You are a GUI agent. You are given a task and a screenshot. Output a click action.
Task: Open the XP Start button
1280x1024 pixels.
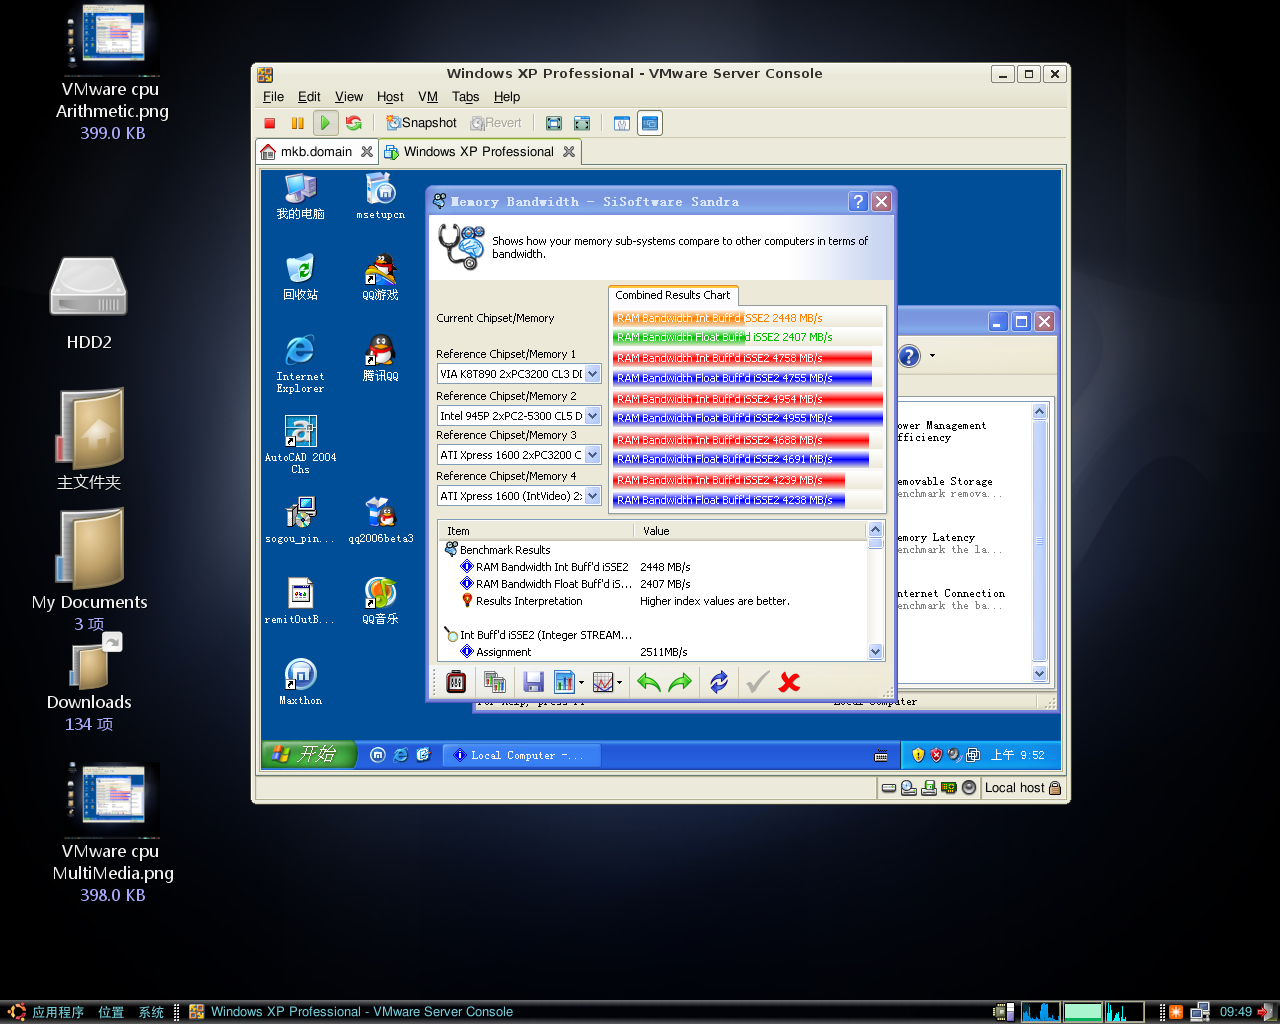309,754
